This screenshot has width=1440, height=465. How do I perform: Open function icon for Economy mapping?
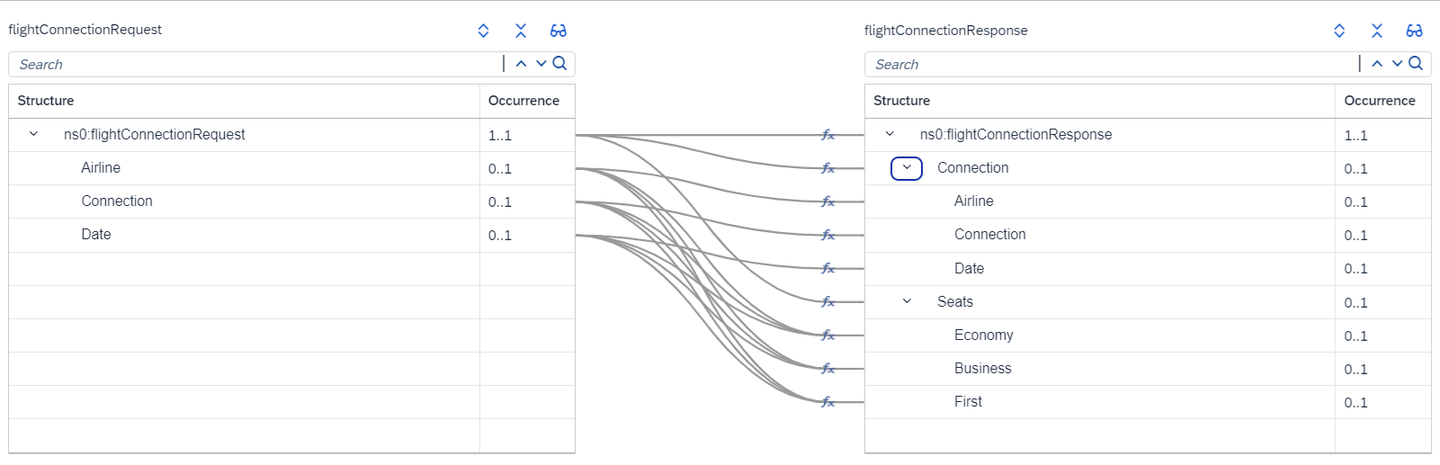pos(828,335)
